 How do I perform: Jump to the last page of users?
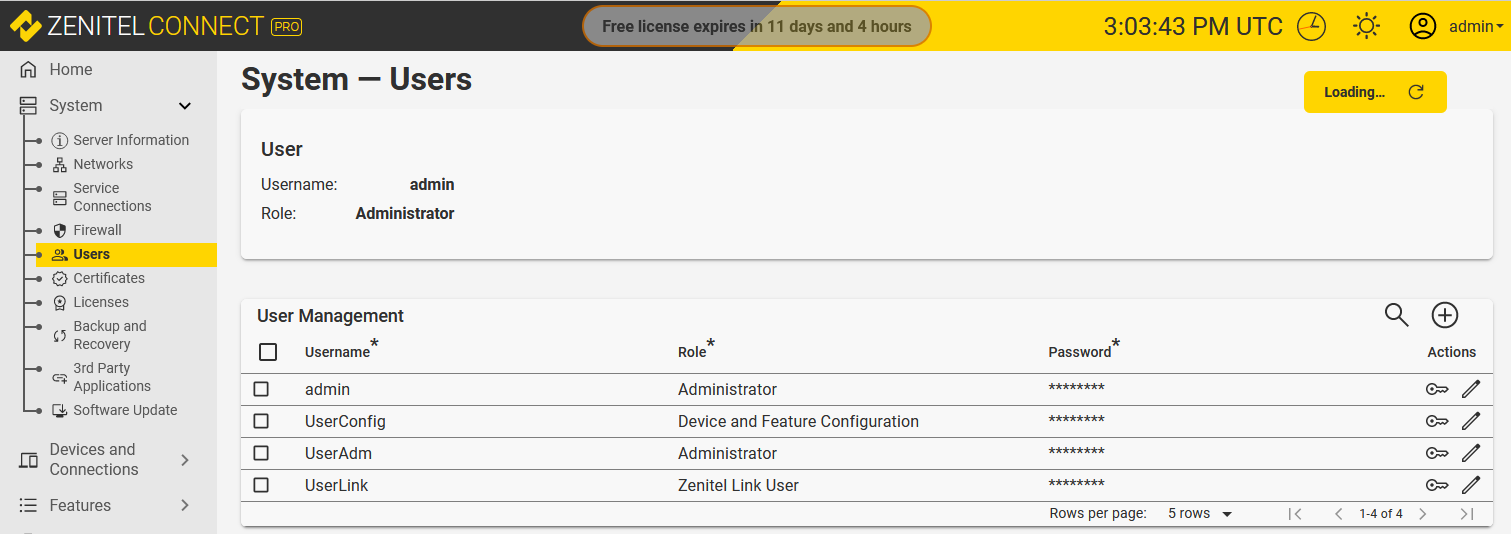pos(1466,514)
